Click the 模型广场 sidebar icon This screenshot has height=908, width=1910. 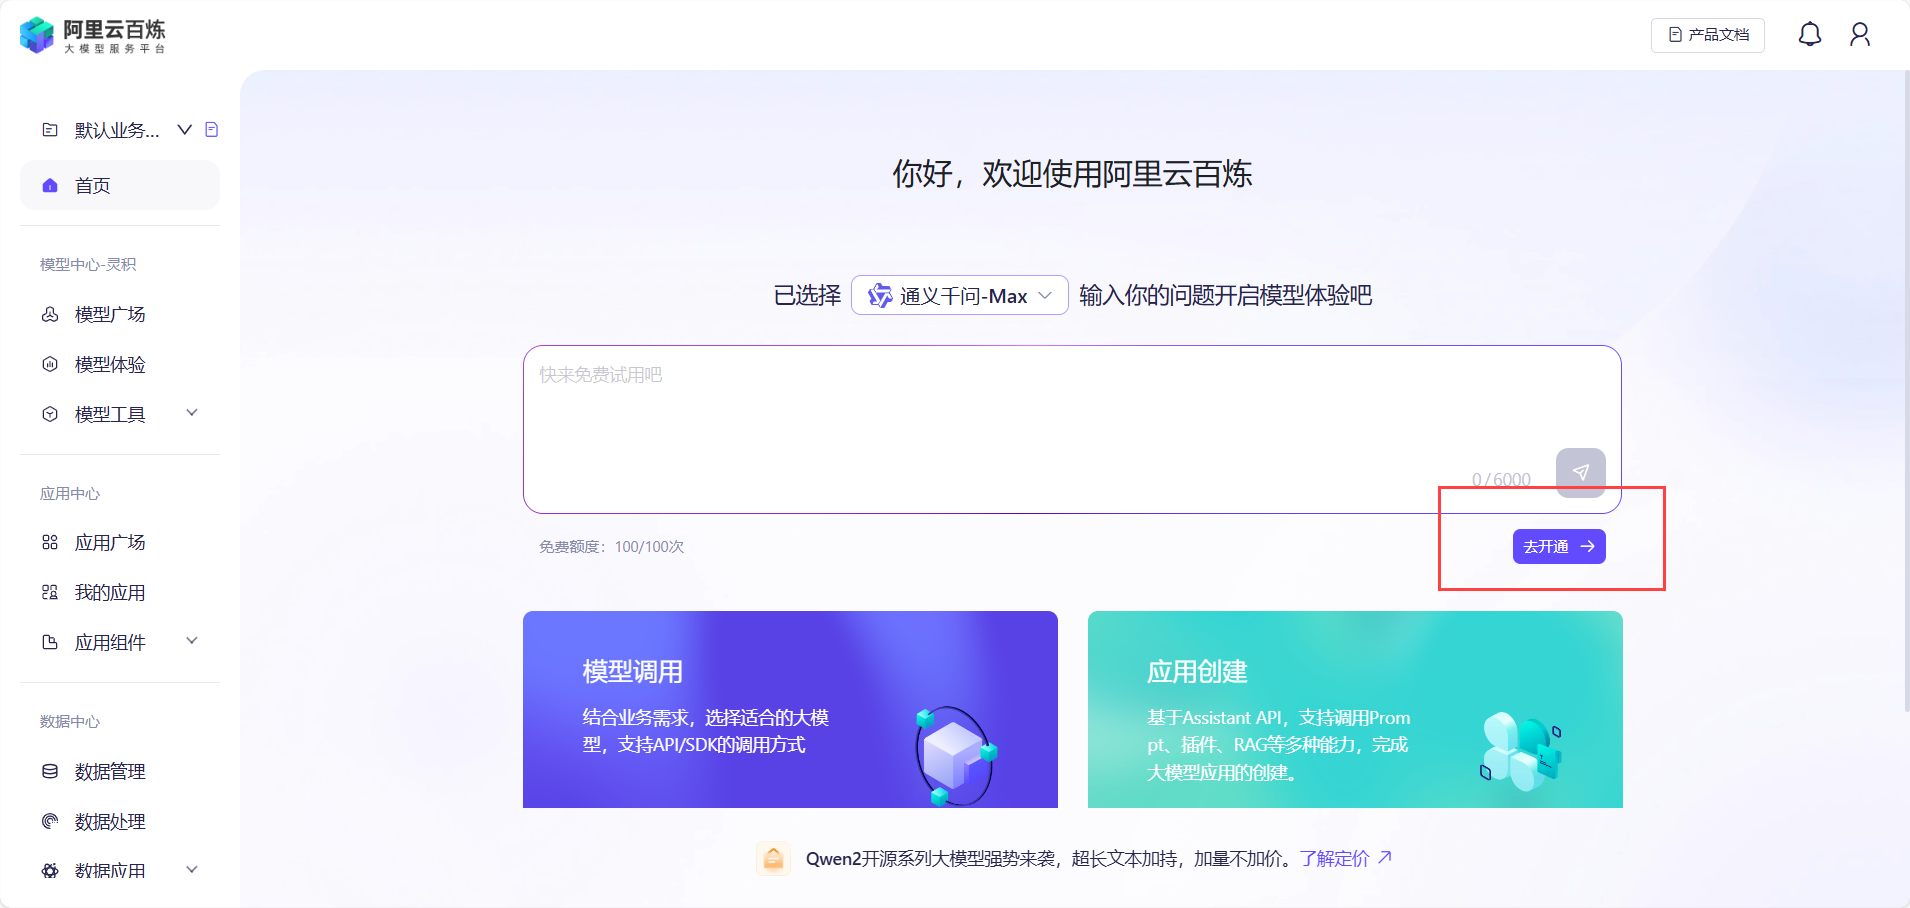pos(50,314)
